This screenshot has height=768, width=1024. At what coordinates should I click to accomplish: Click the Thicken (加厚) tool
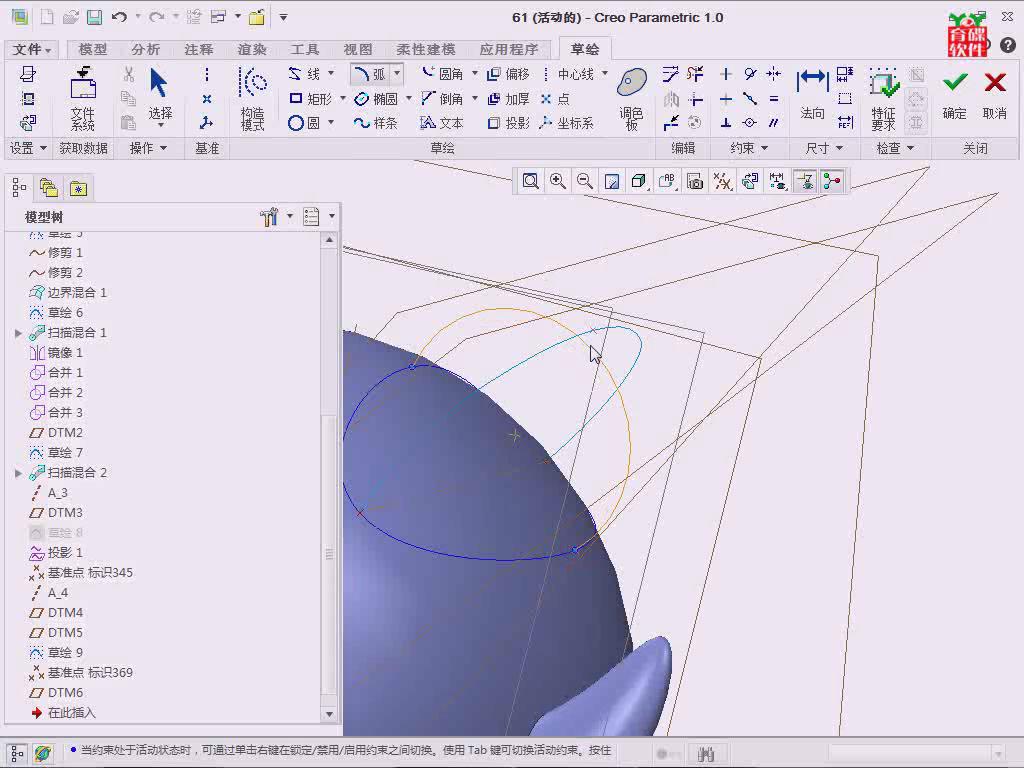click(509, 99)
